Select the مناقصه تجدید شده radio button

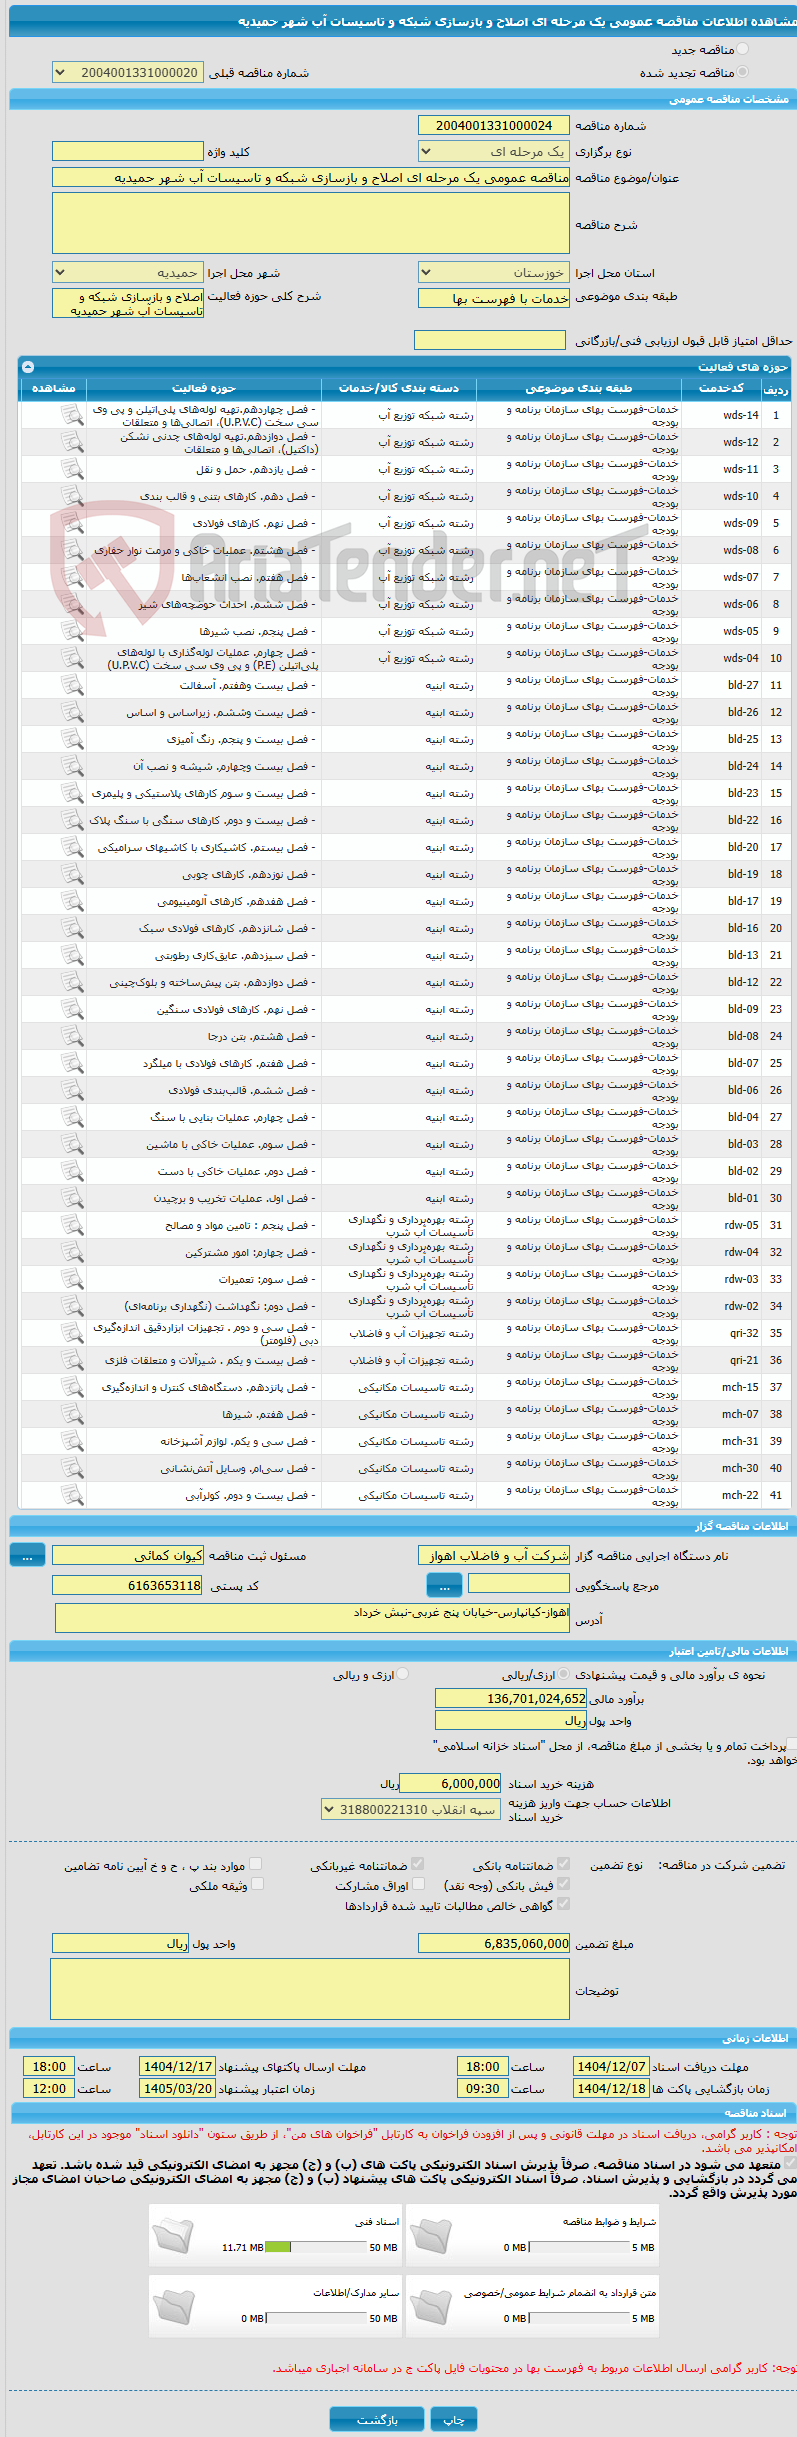click(742, 72)
